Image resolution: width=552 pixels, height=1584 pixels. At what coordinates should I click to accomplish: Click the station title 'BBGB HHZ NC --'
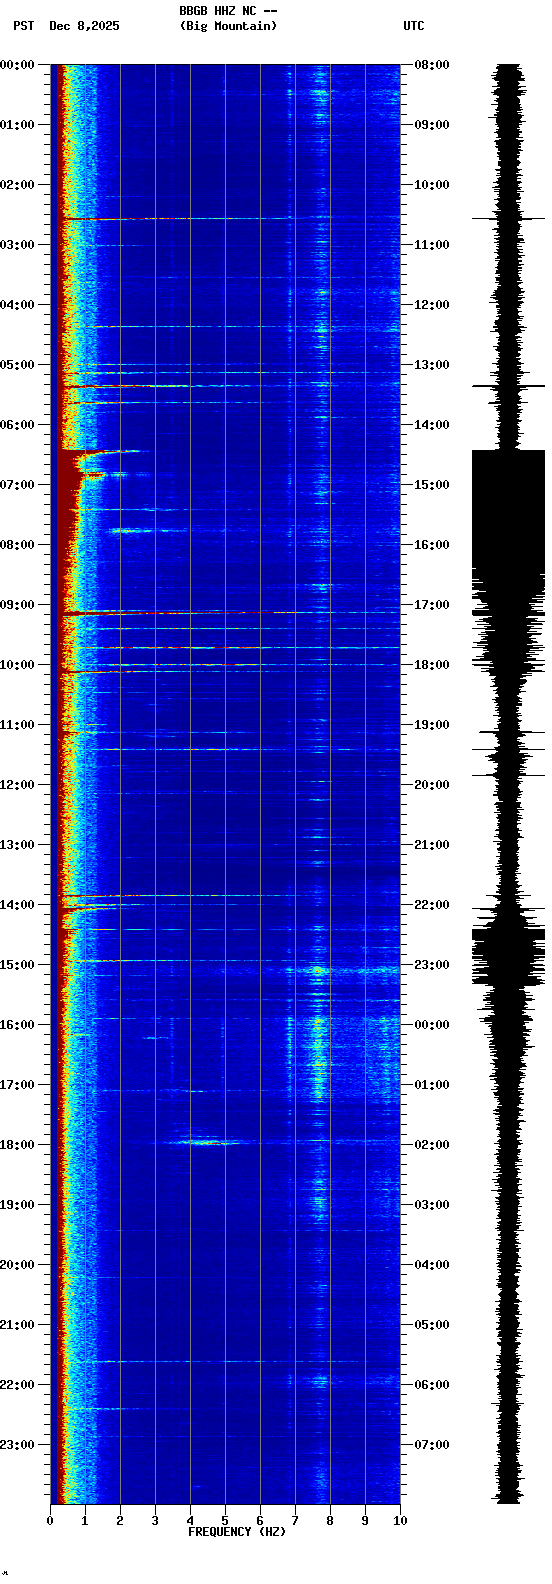pos(228,10)
